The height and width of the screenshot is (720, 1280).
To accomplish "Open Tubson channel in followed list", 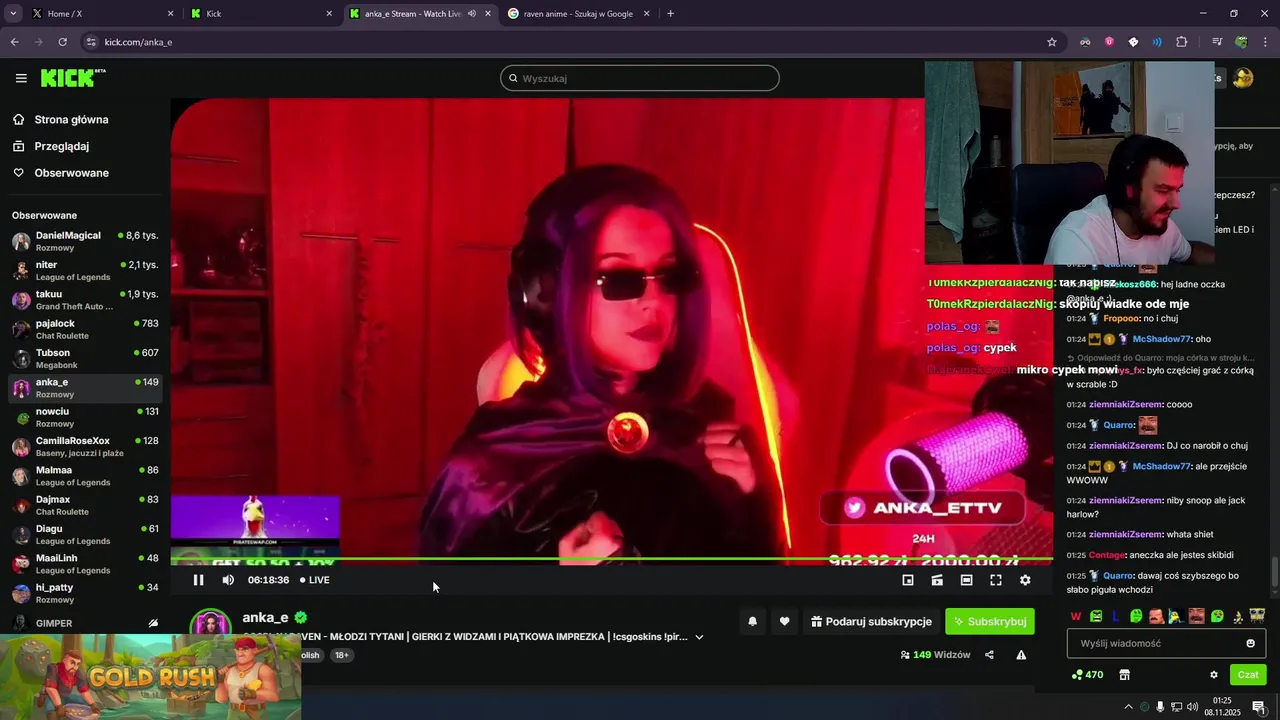I will pos(85,358).
